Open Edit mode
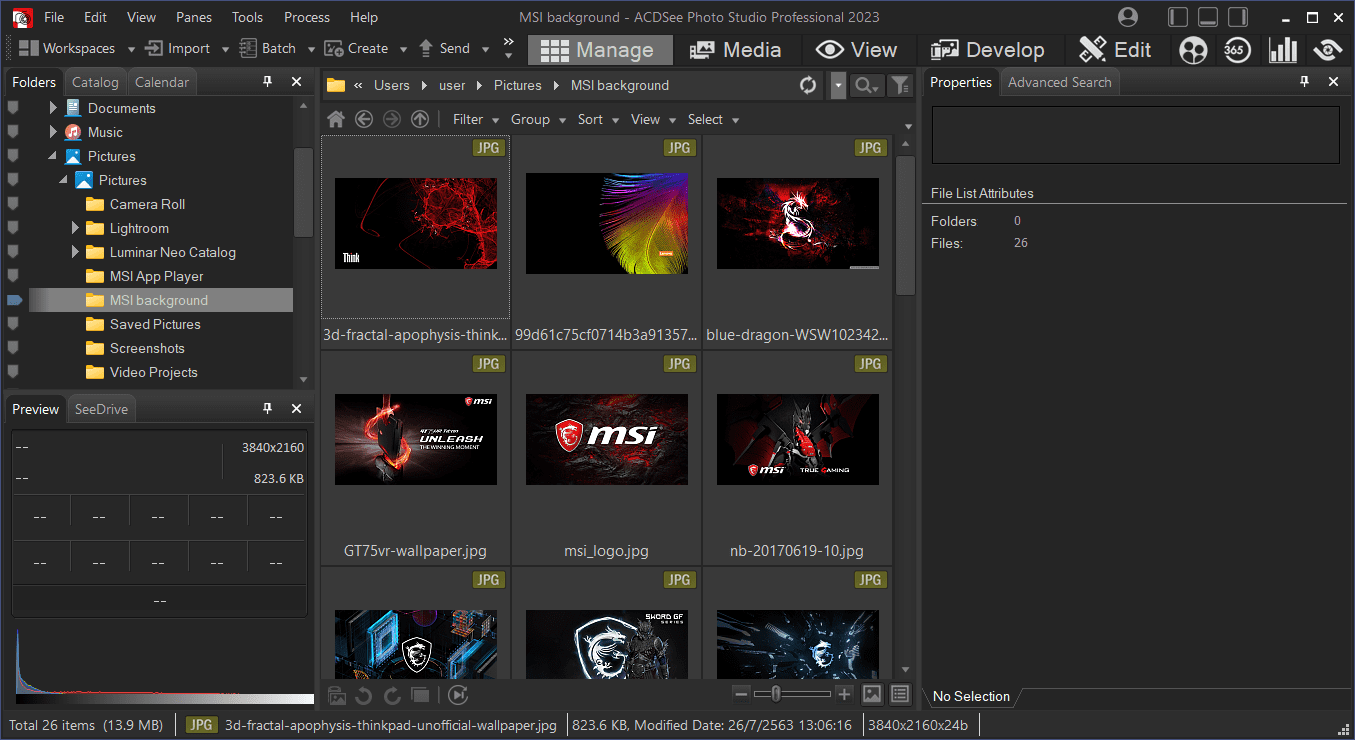The width and height of the screenshot is (1355, 740). point(1116,50)
